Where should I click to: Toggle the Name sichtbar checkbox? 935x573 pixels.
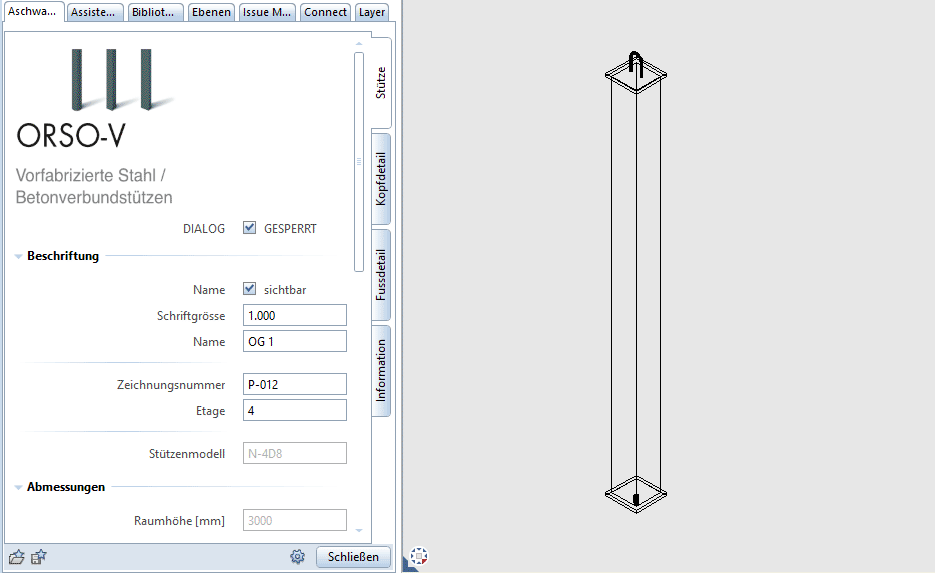pyautogui.click(x=249, y=289)
